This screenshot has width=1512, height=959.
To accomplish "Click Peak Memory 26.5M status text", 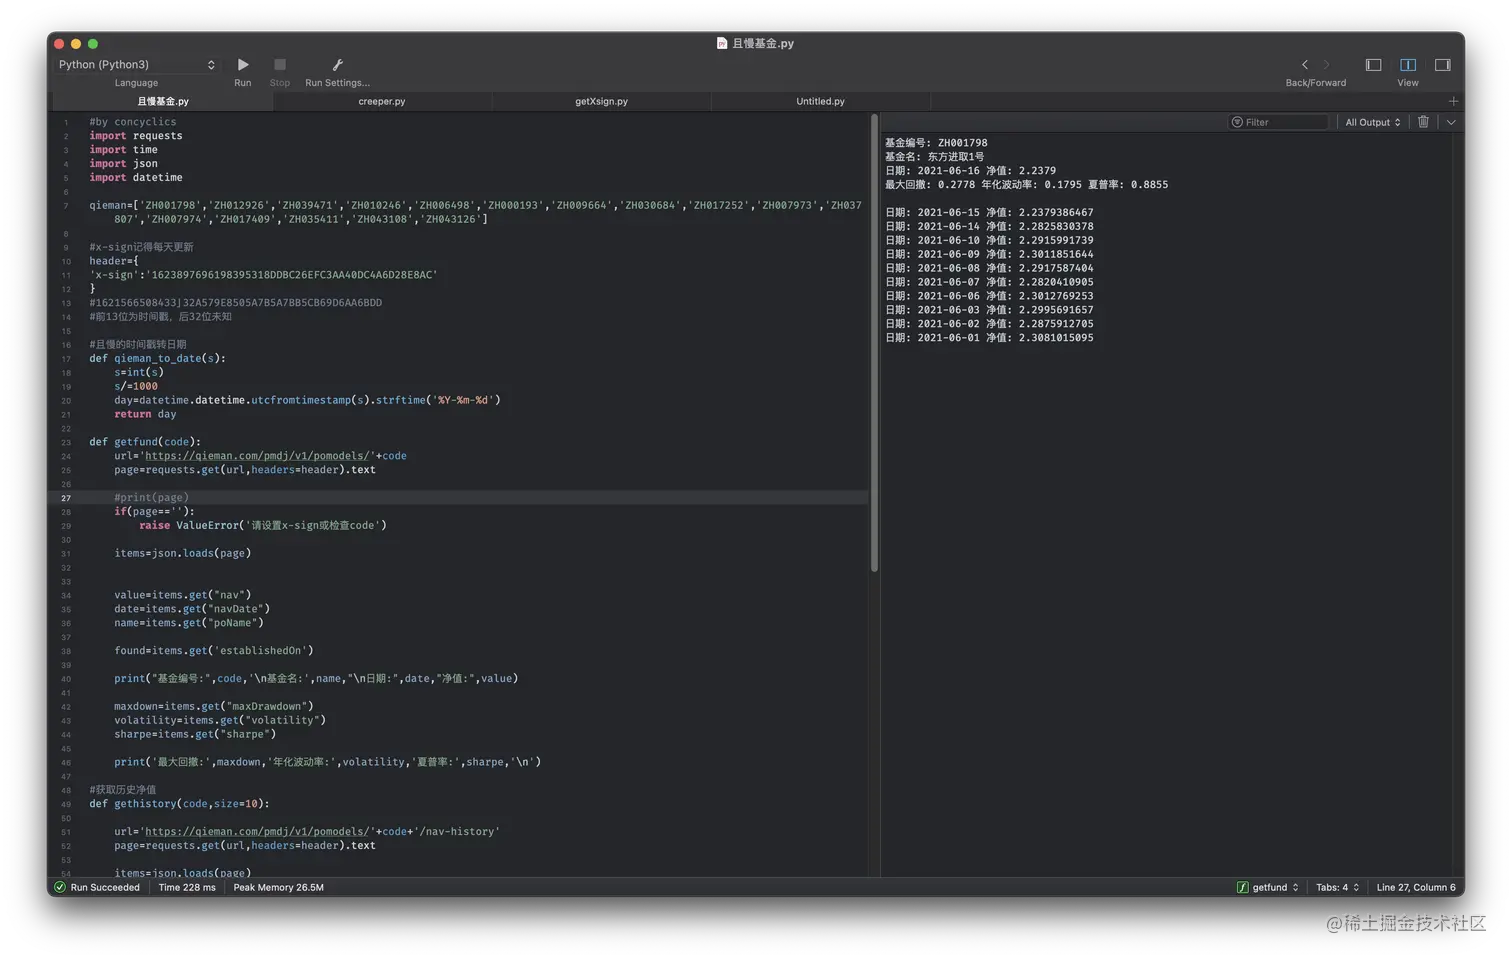I will pos(278,887).
